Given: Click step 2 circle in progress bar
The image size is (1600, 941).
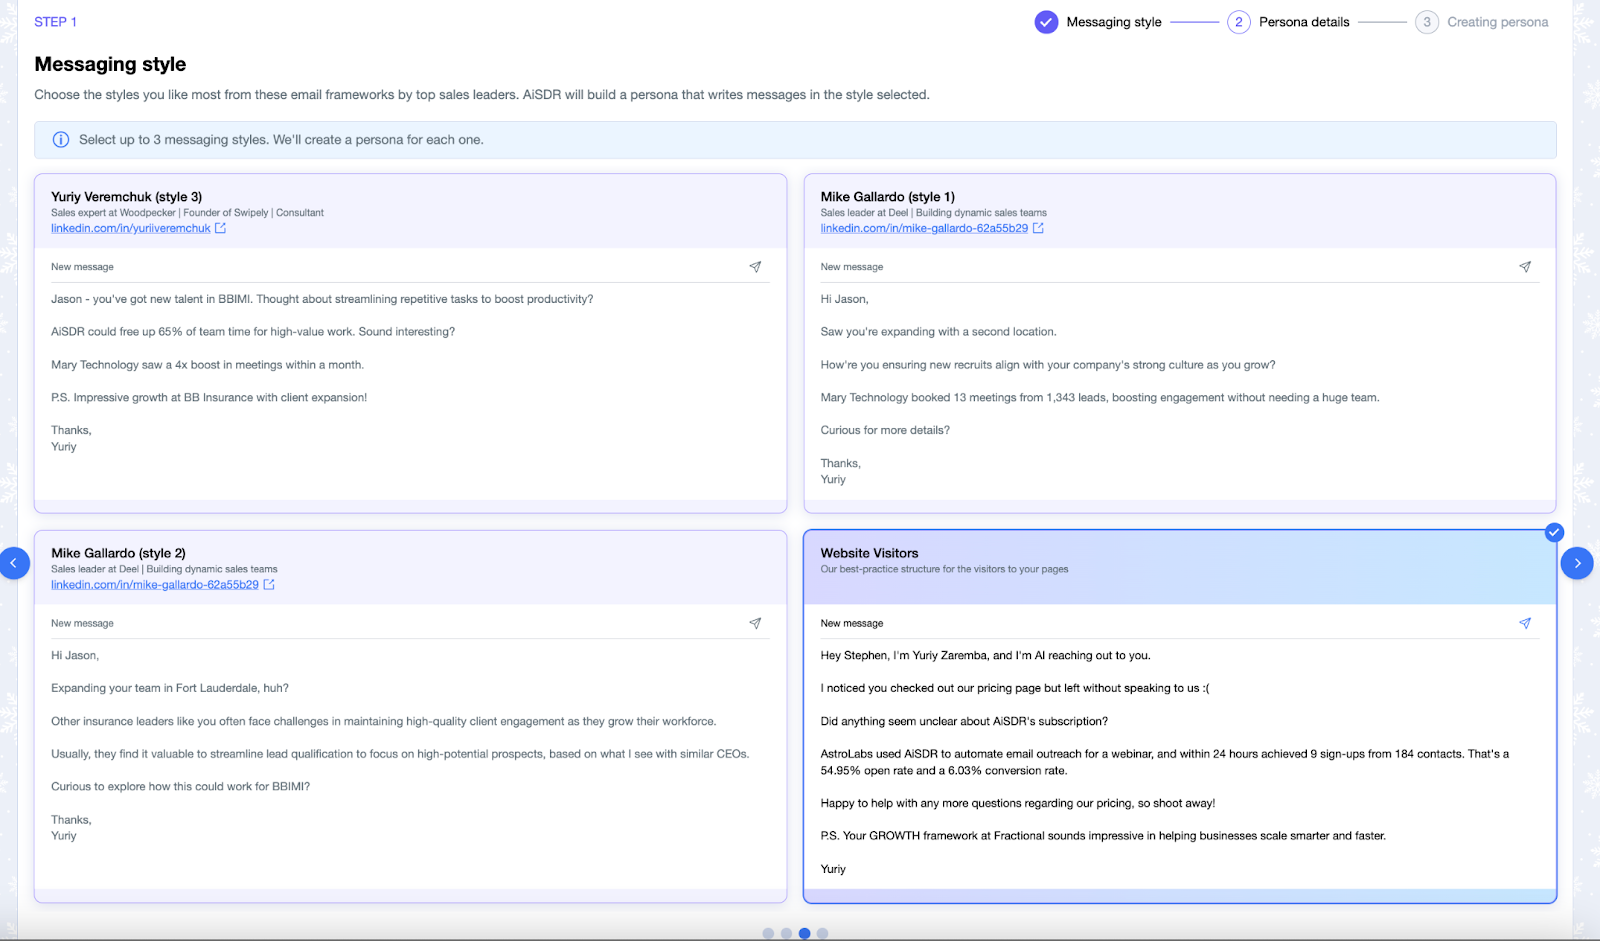Looking at the screenshot, I should 1239,22.
